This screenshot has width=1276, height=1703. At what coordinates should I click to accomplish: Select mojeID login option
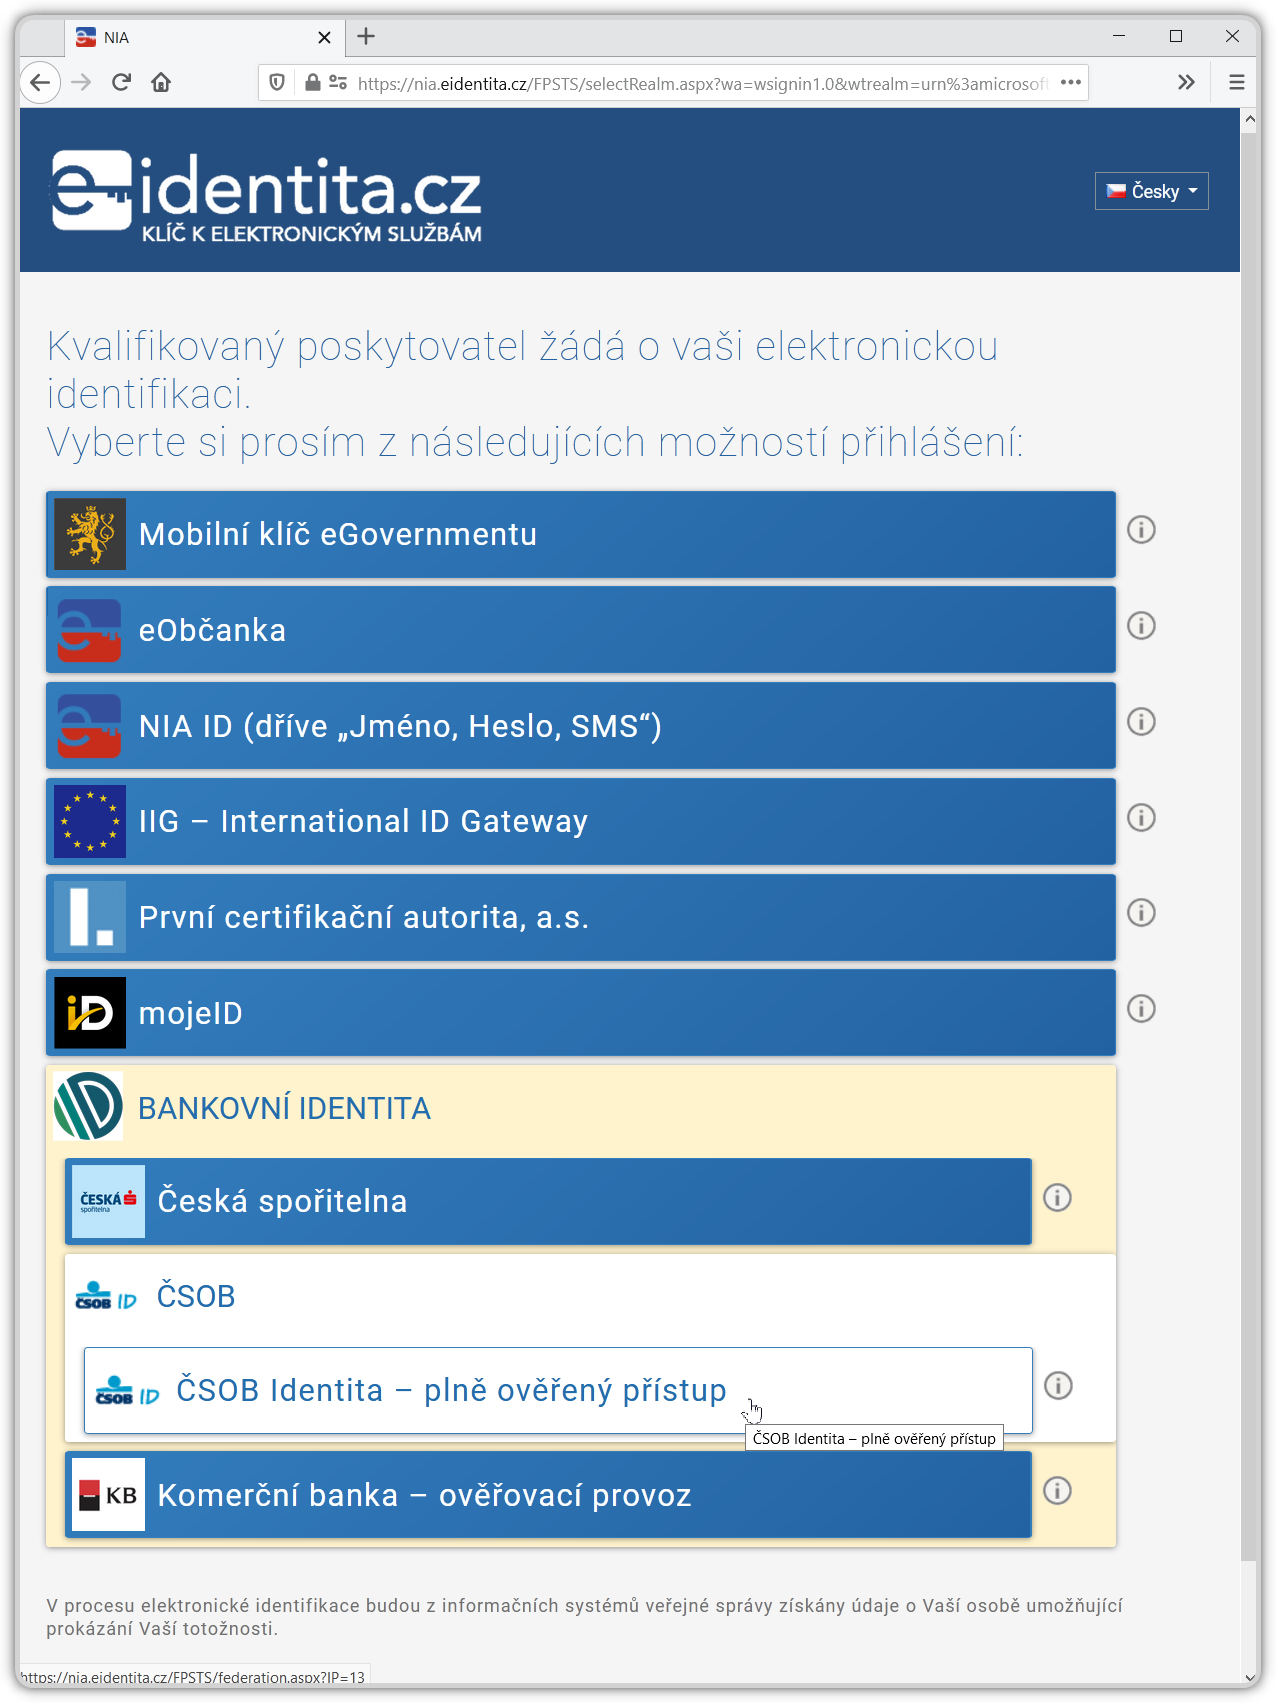point(581,1012)
